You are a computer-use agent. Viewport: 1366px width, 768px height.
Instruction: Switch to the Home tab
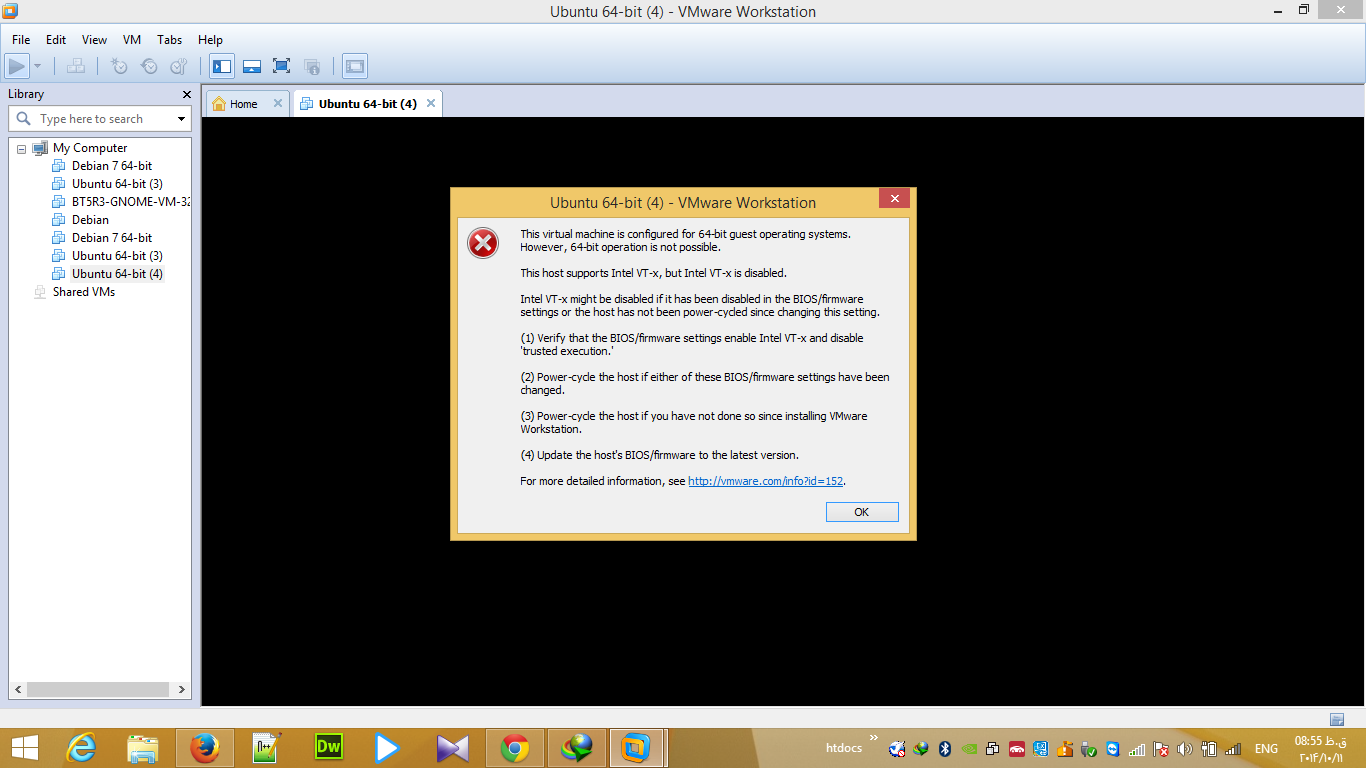pos(243,104)
